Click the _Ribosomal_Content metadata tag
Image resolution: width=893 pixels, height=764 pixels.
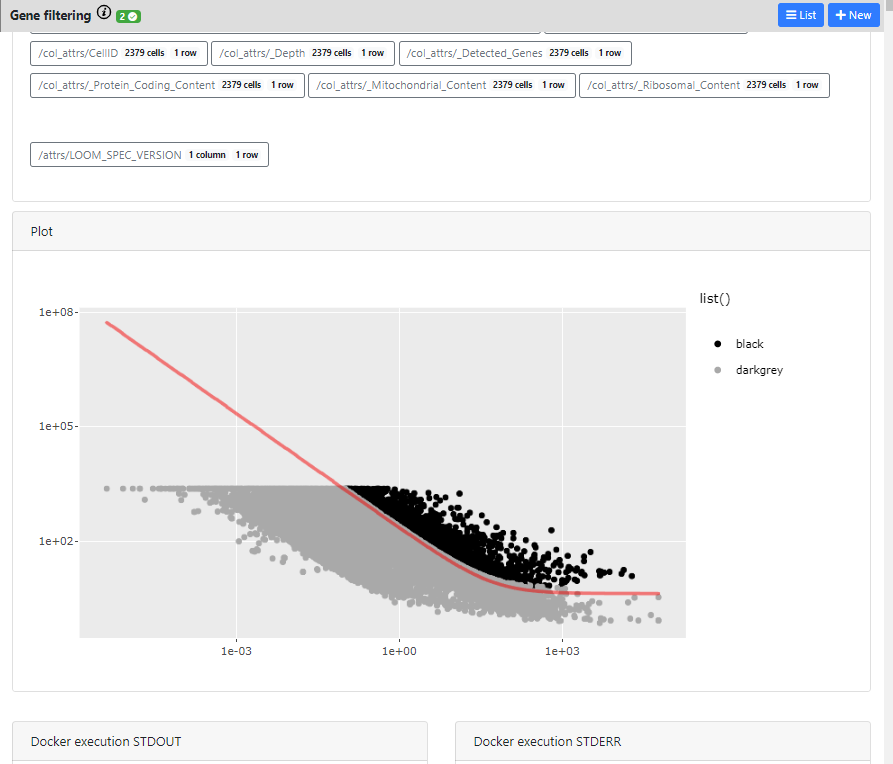pos(704,85)
